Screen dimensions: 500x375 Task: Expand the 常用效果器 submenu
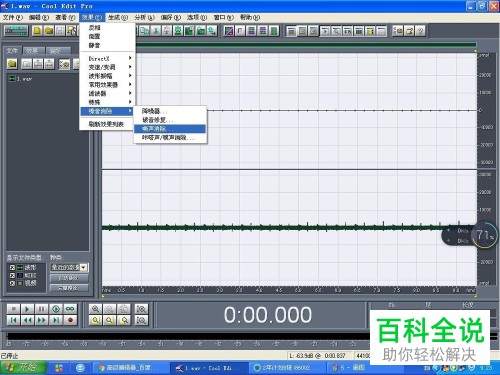pos(107,85)
